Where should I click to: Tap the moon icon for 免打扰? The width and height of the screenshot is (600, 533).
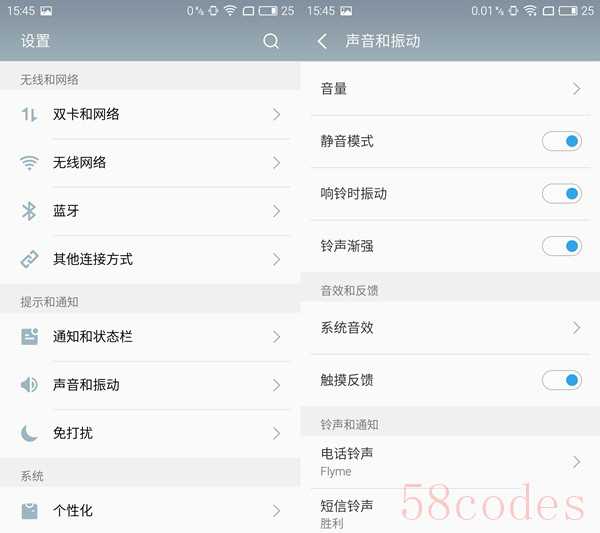[x=29, y=433]
